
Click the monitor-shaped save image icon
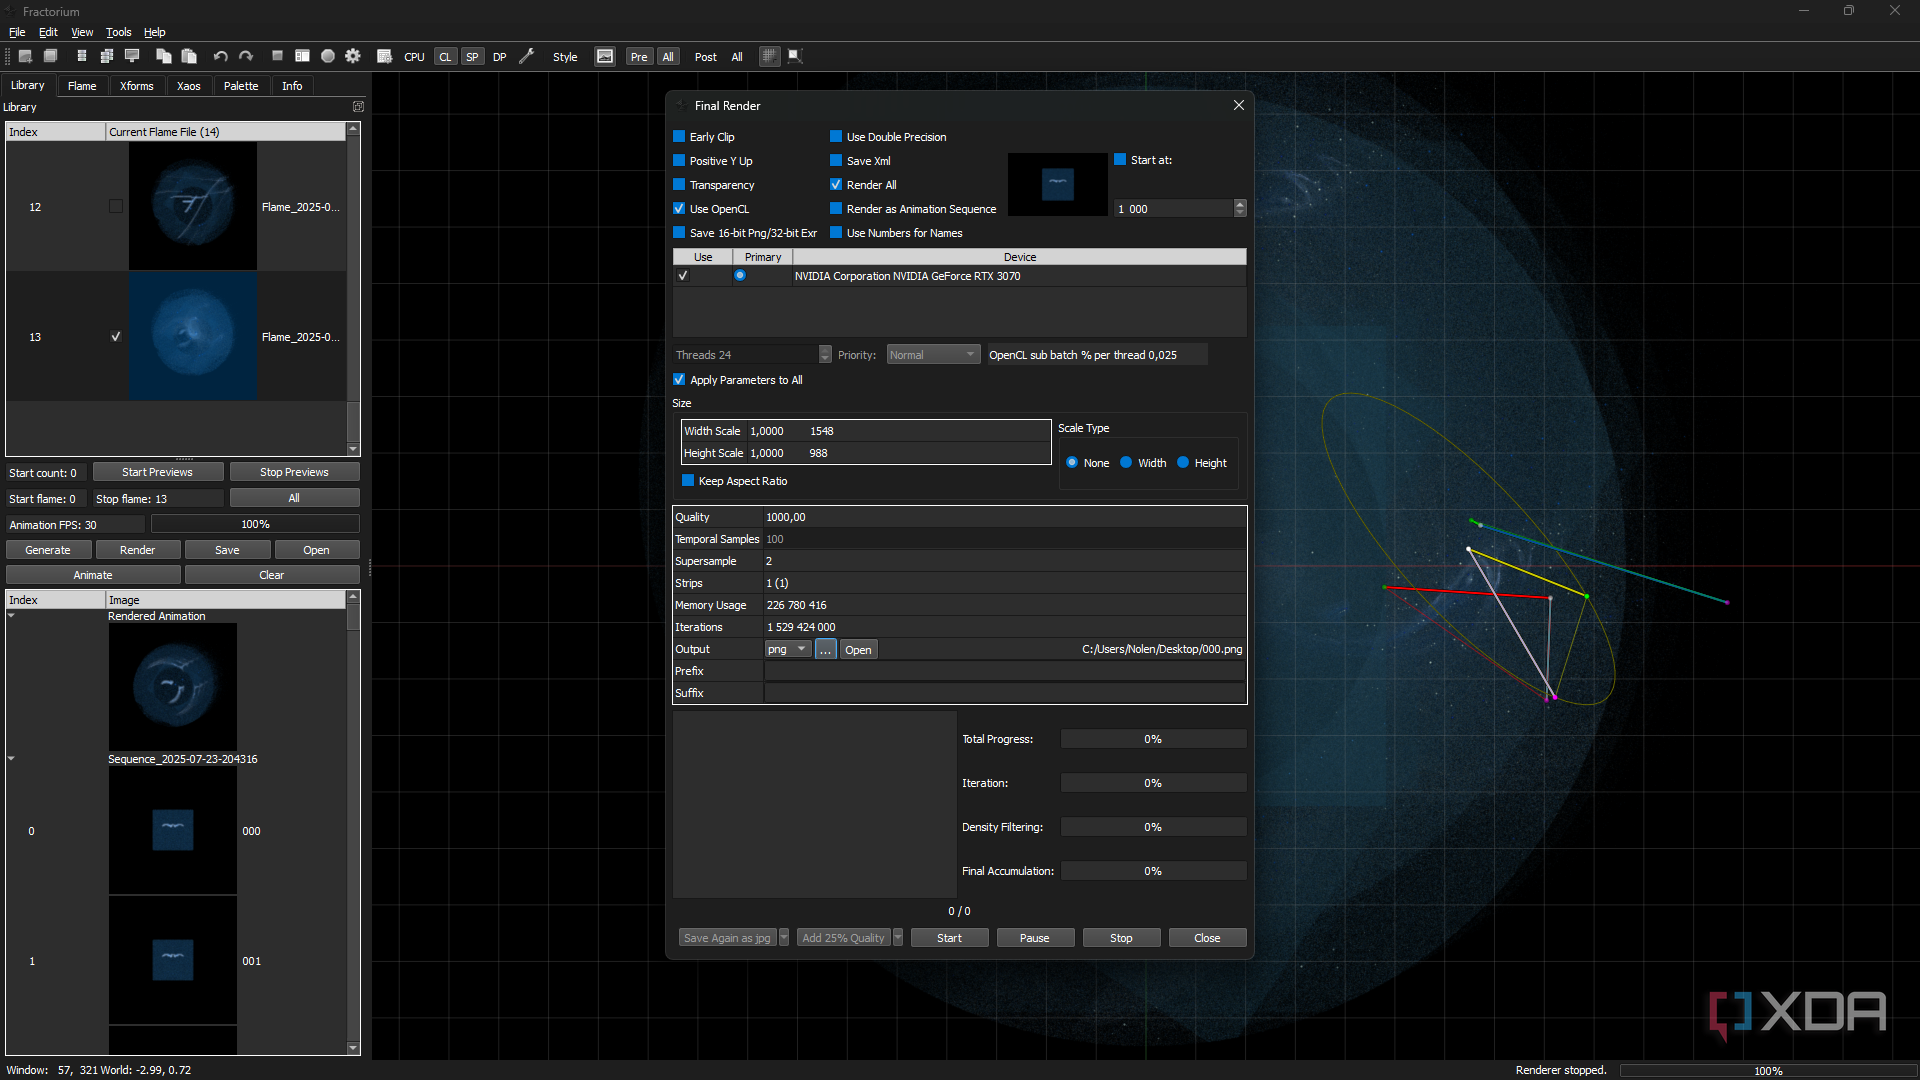click(132, 57)
